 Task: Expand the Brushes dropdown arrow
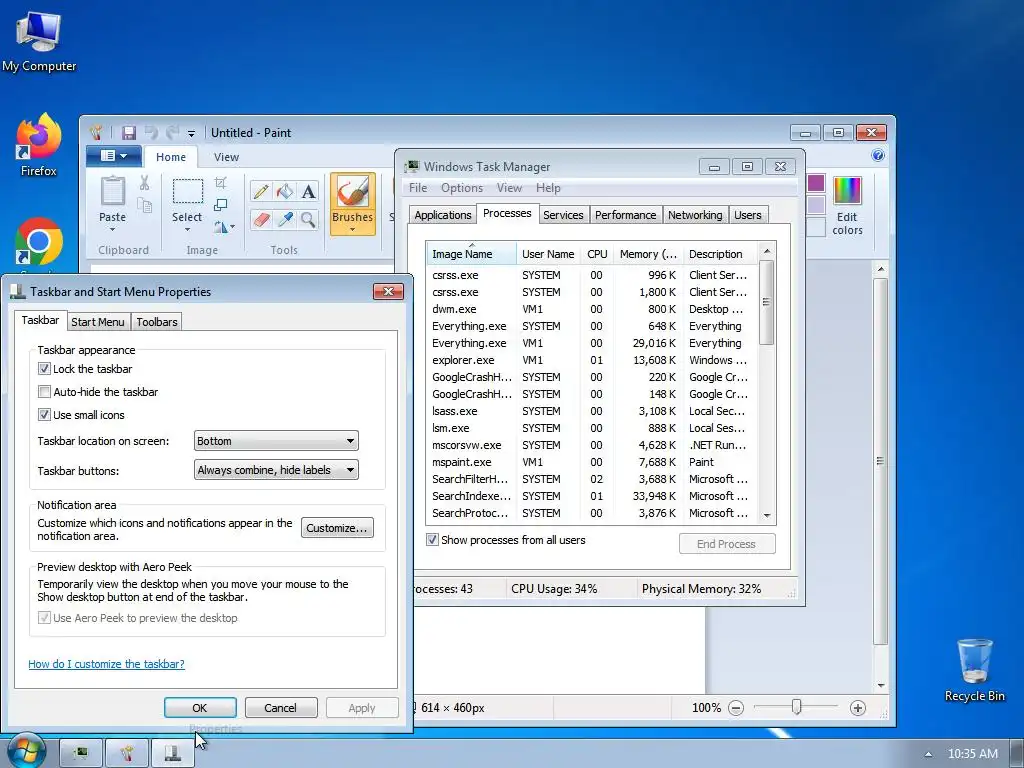point(353,229)
